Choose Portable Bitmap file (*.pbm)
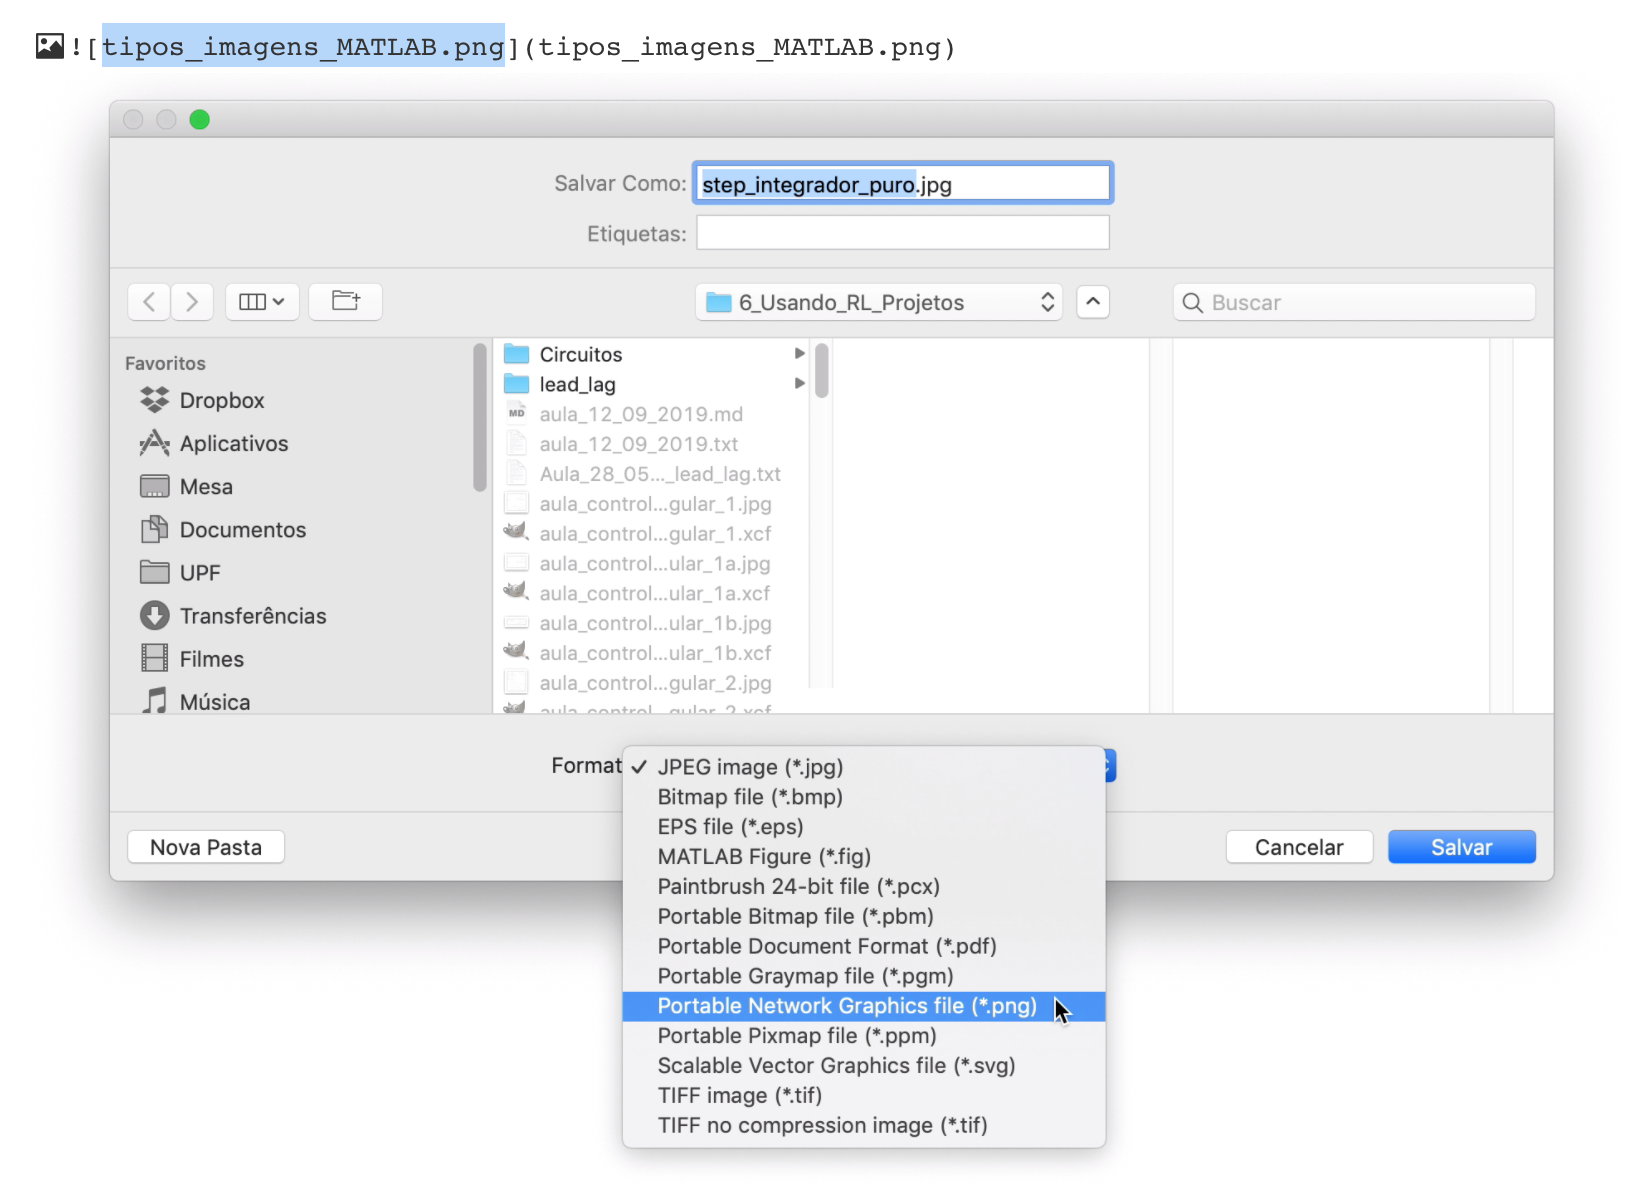Viewport: 1644px width, 1196px height. pos(864,917)
